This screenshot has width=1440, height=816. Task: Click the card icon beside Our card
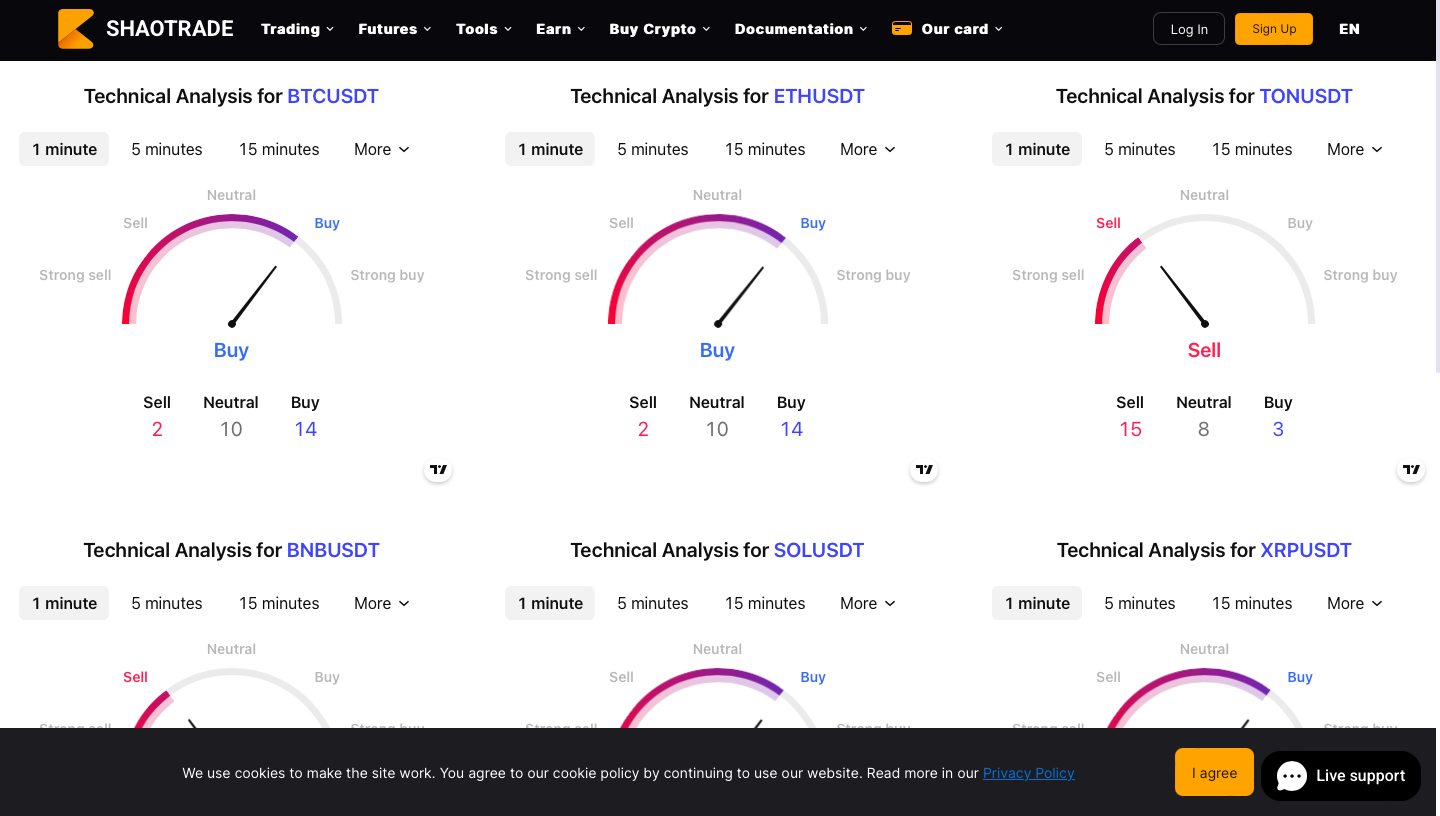tap(901, 28)
